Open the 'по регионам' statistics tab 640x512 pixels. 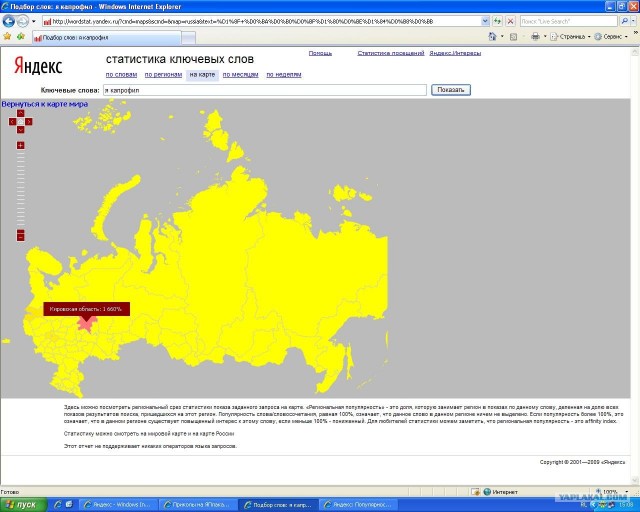click(163, 75)
